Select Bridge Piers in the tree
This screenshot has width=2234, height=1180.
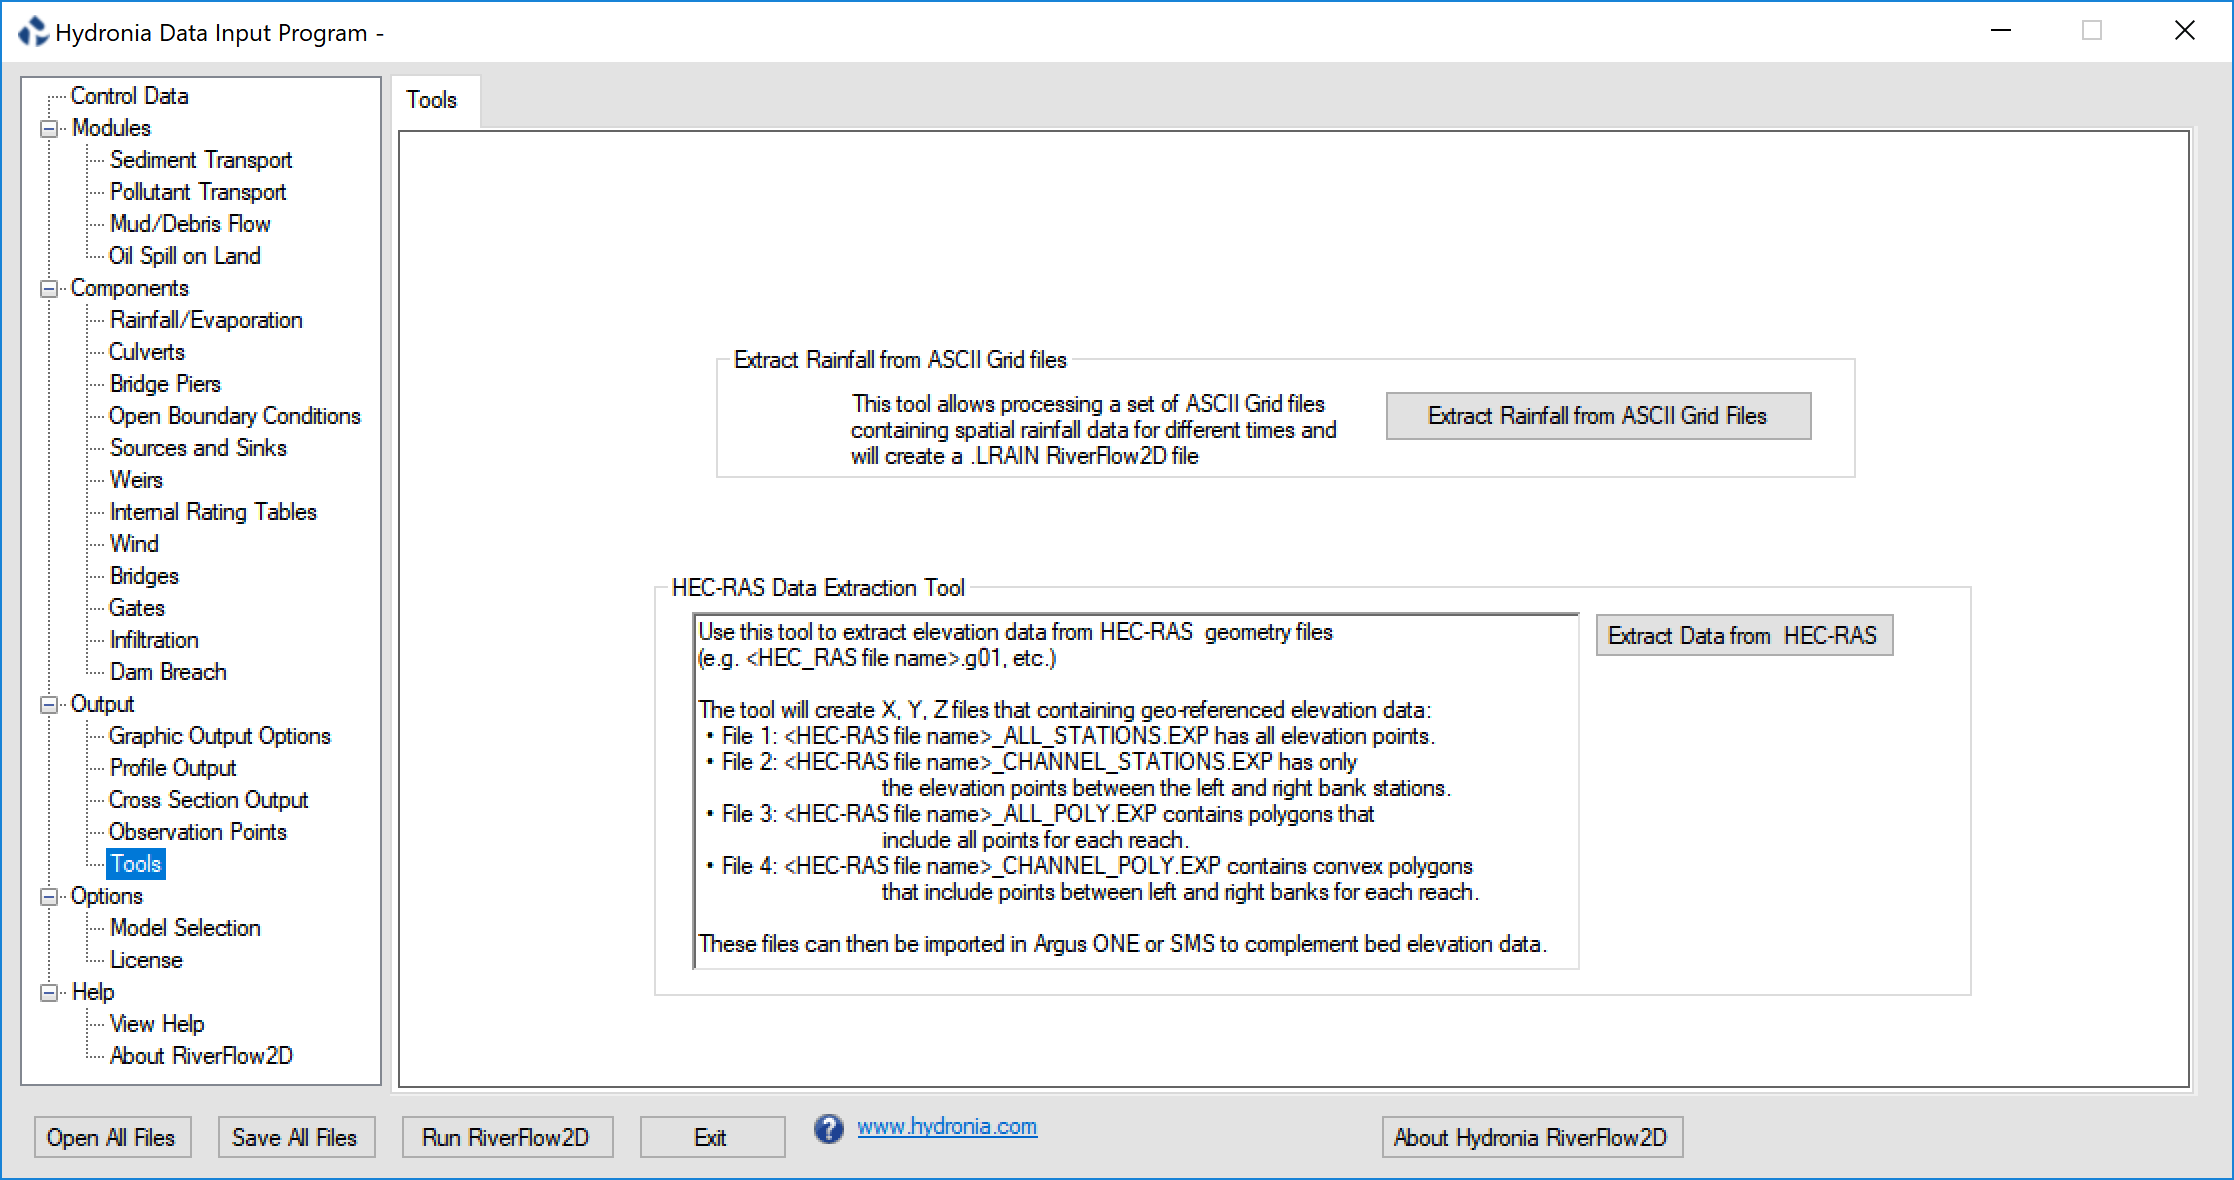tap(165, 384)
